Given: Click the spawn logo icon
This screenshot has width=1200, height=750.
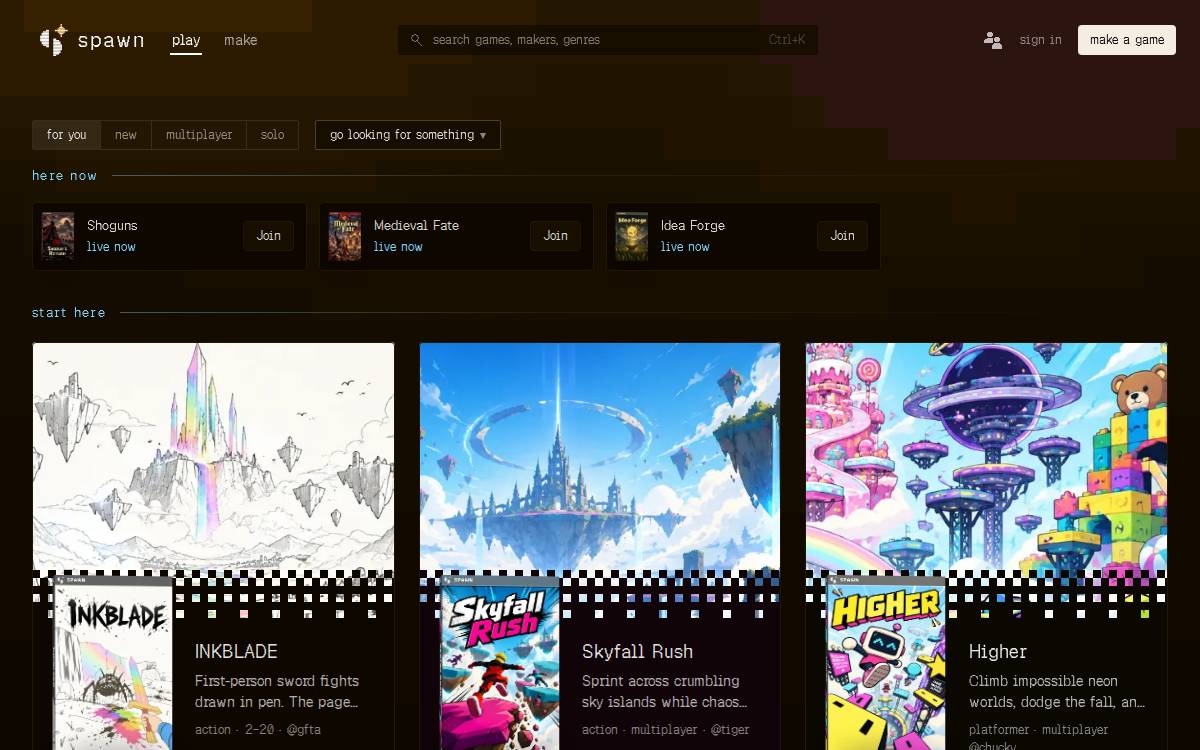Looking at the screenshot, I should tap(52, 40).
